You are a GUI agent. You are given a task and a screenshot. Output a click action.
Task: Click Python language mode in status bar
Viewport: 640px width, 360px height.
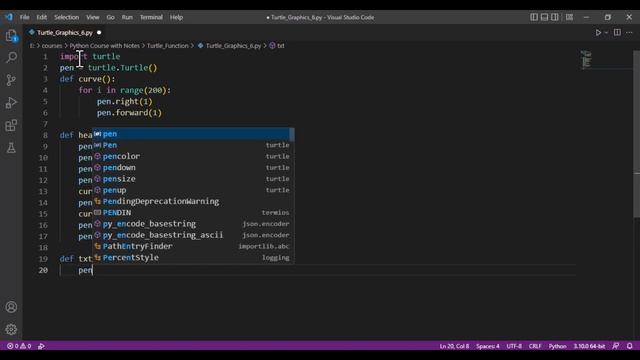(558, 346)
